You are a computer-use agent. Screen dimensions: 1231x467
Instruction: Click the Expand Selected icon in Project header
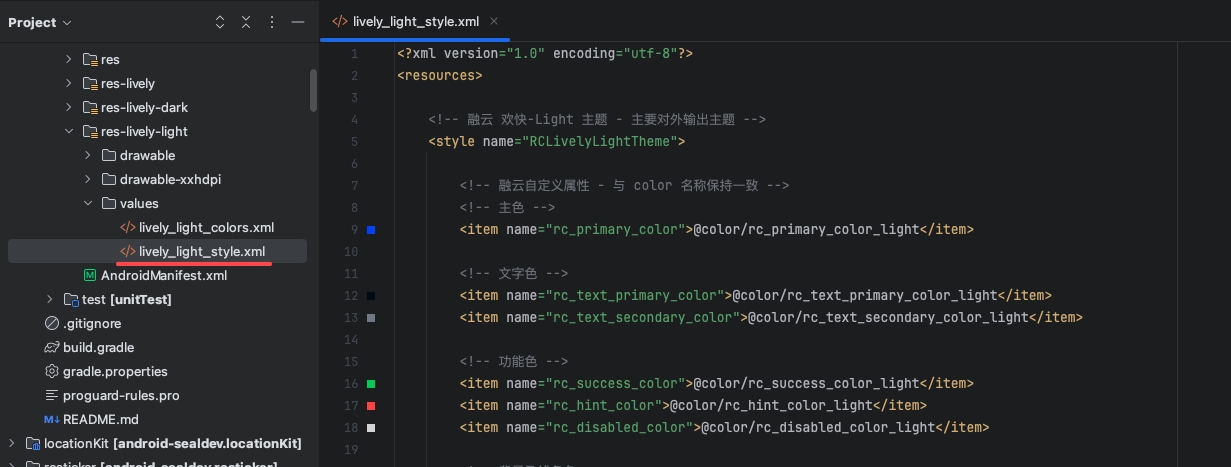coord(220,22)
